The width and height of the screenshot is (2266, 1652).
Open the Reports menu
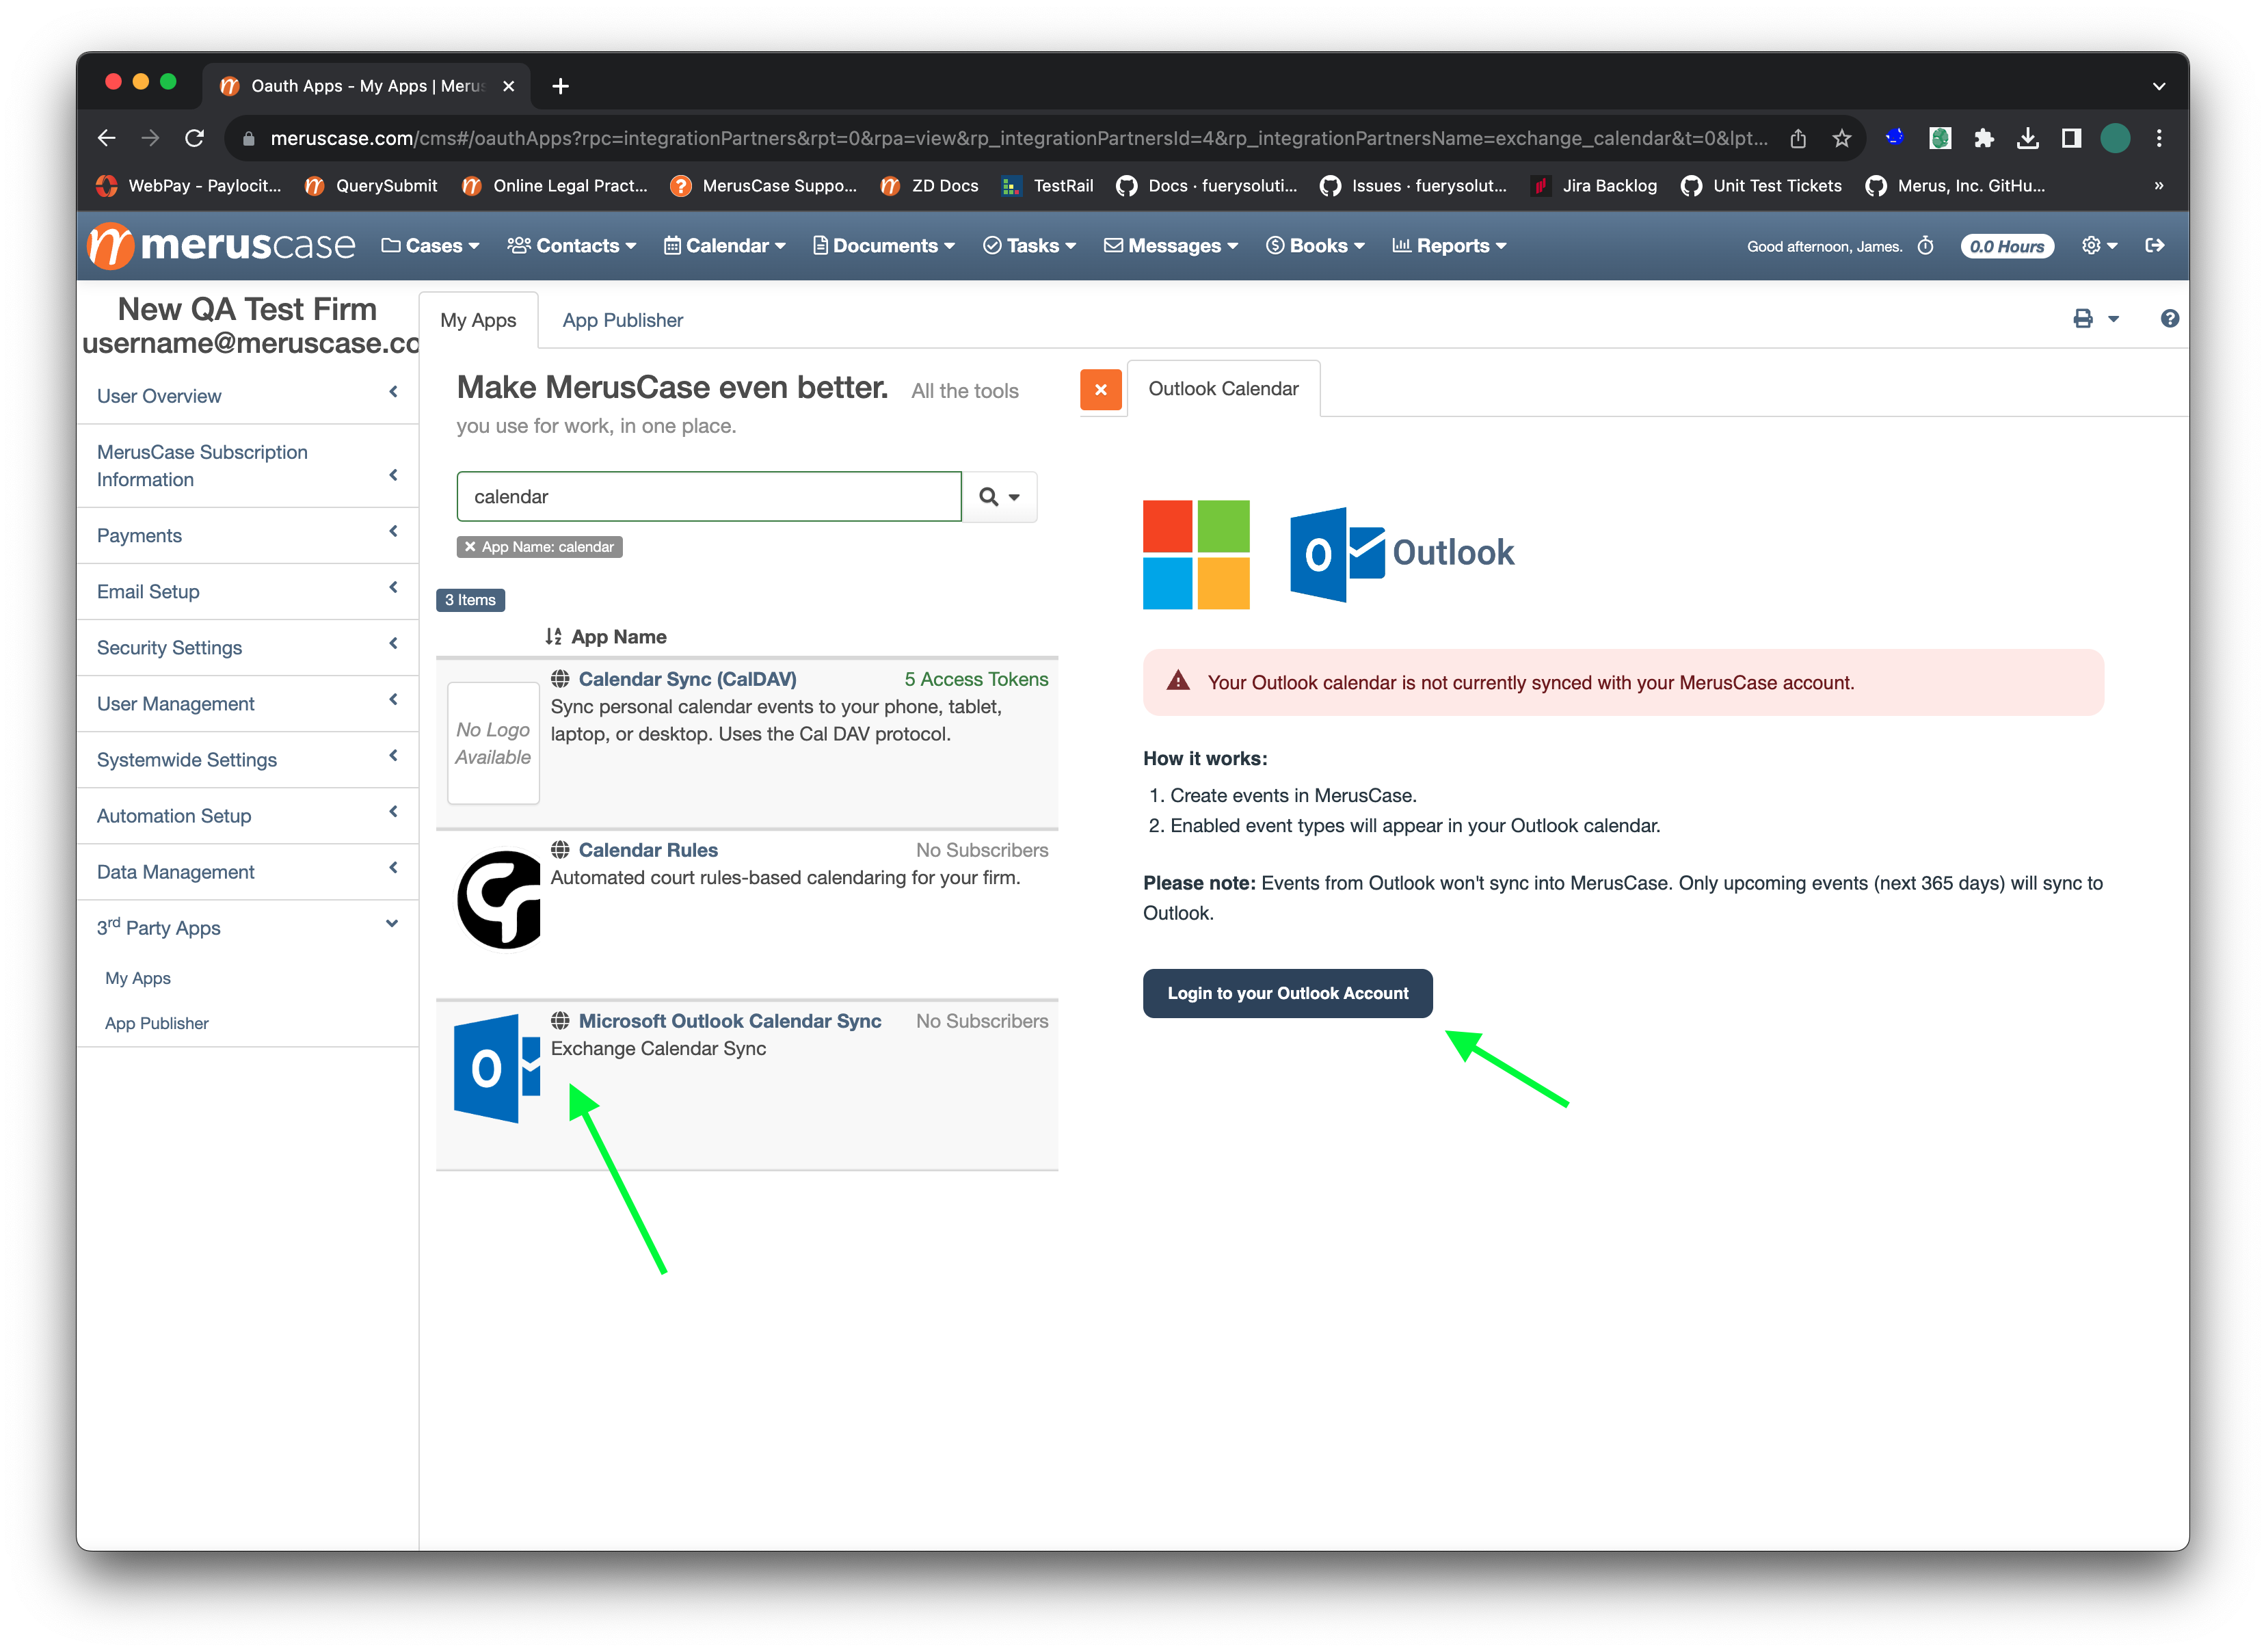(1449, 245)
